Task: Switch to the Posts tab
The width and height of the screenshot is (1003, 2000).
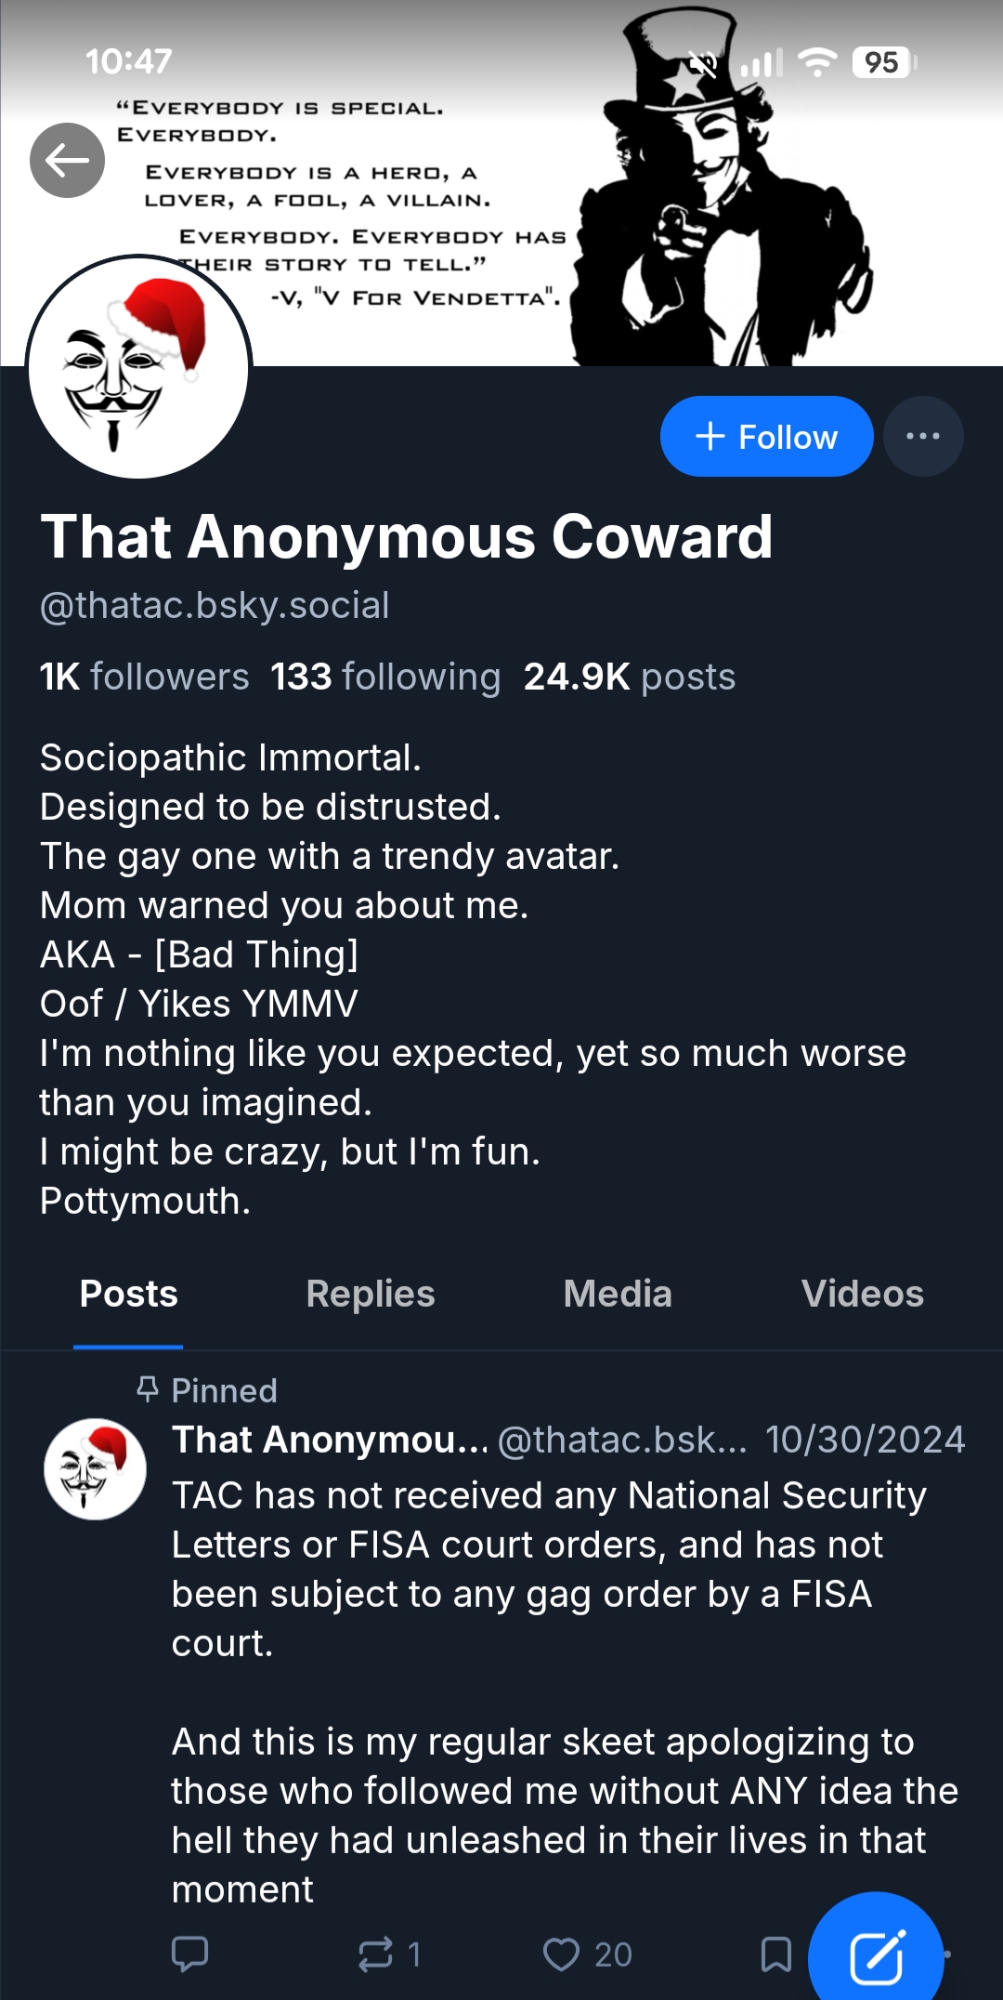Action: tap(128, 1294)
